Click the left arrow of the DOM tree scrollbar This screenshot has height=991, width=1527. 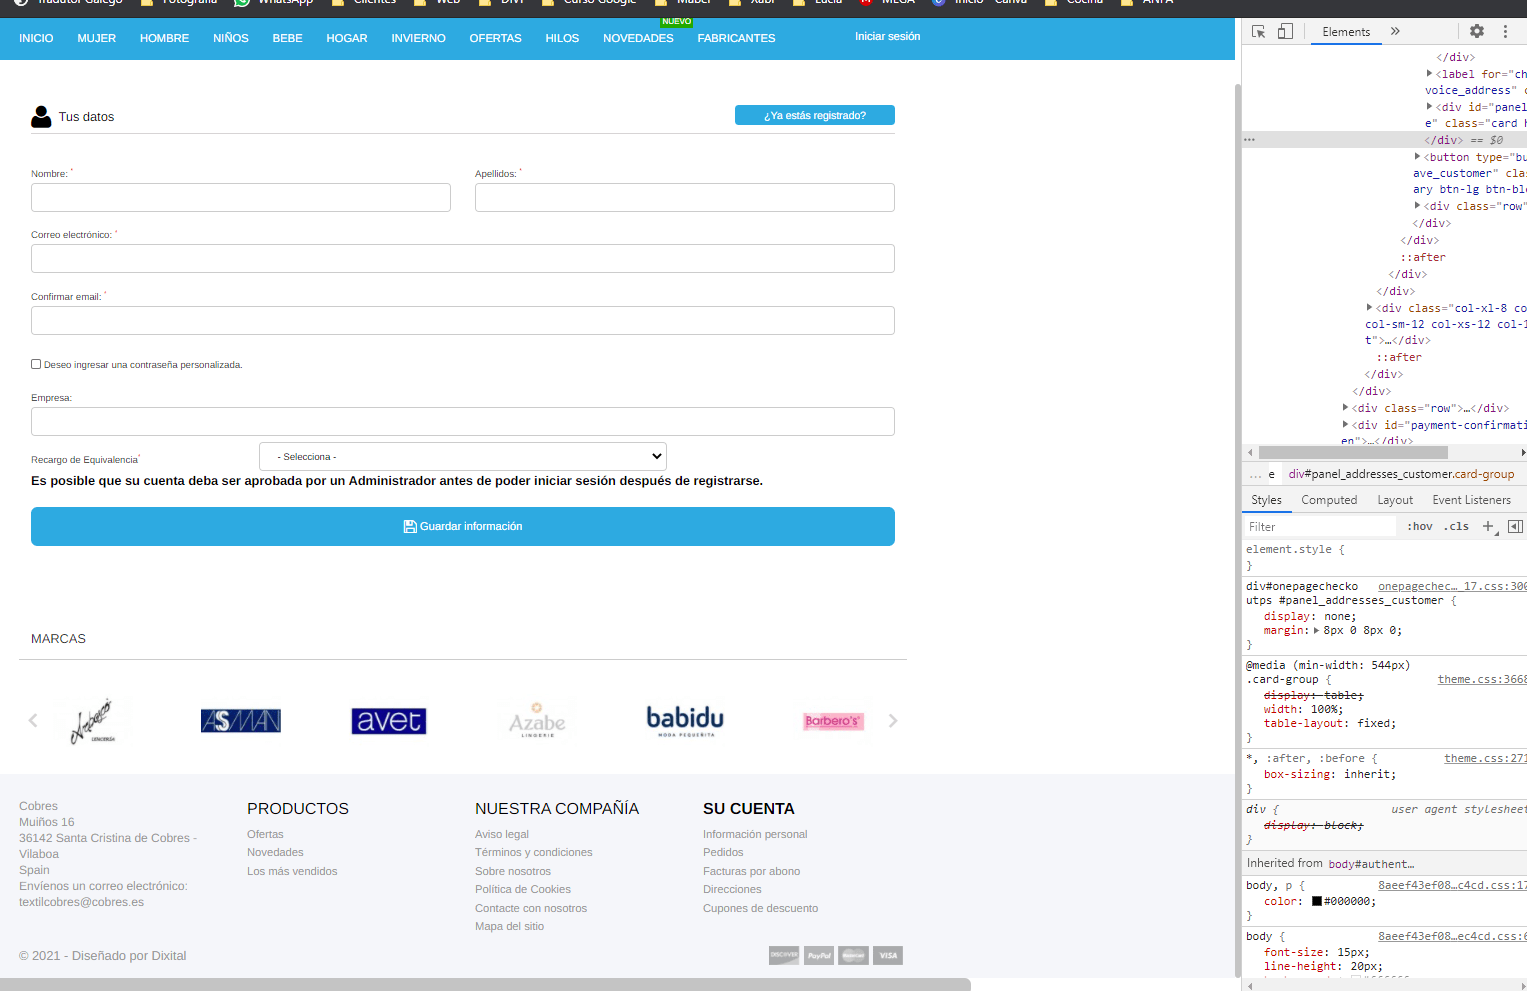(x=1250, y=453)
